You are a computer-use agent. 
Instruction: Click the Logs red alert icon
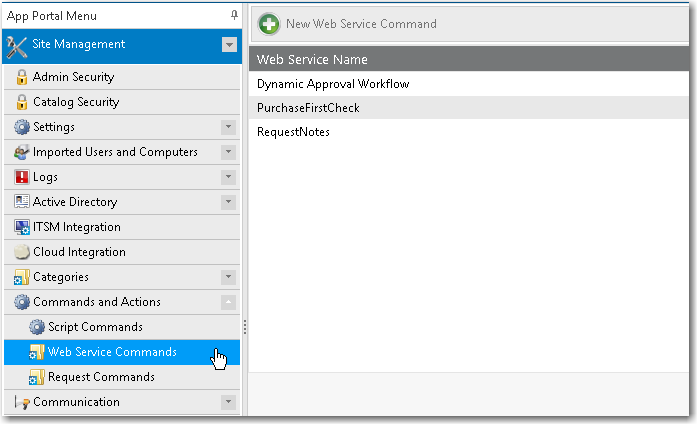22,177
